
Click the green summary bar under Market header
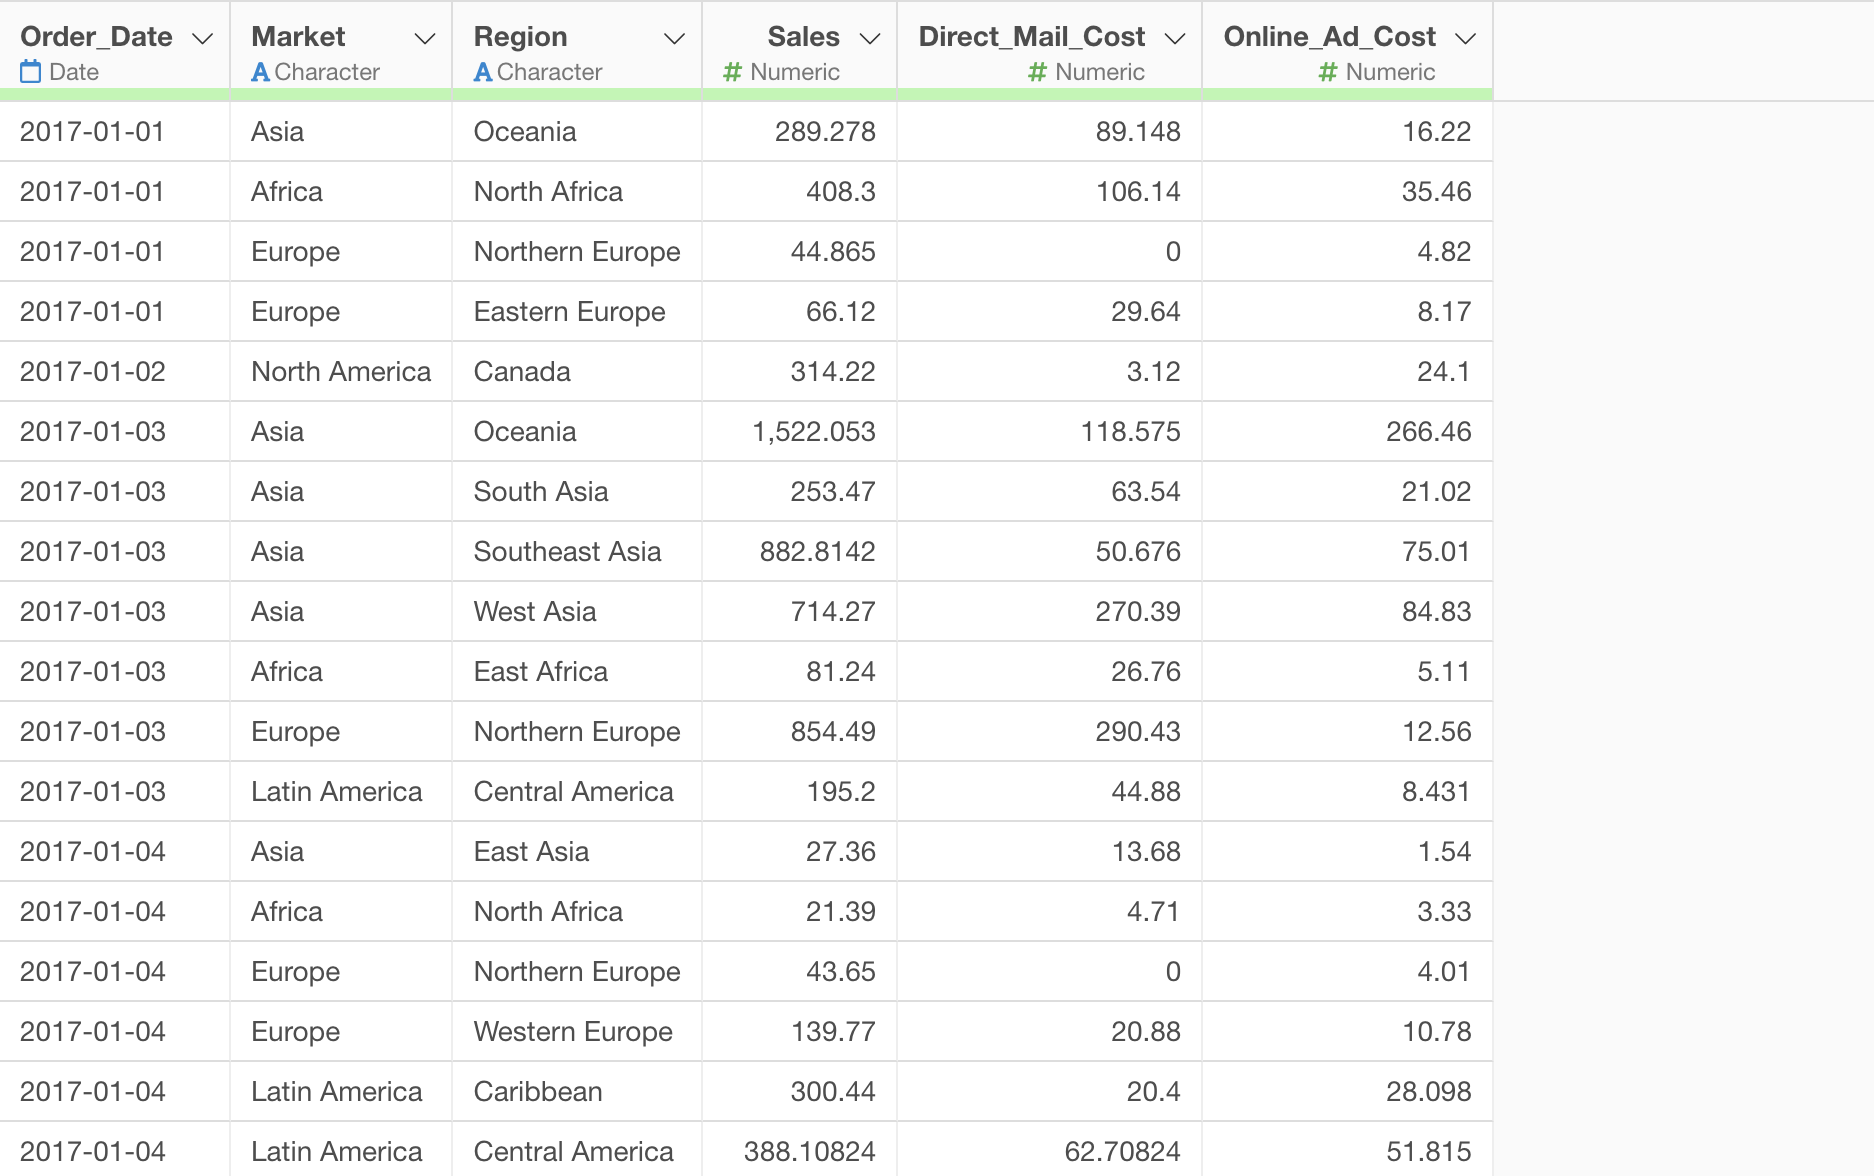point(341,94)
